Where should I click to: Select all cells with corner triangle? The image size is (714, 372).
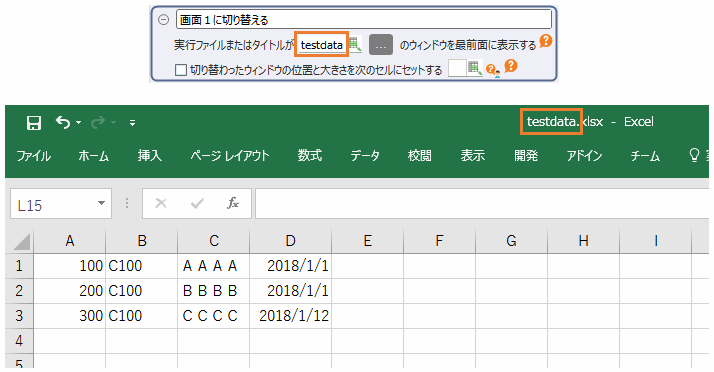21,241
